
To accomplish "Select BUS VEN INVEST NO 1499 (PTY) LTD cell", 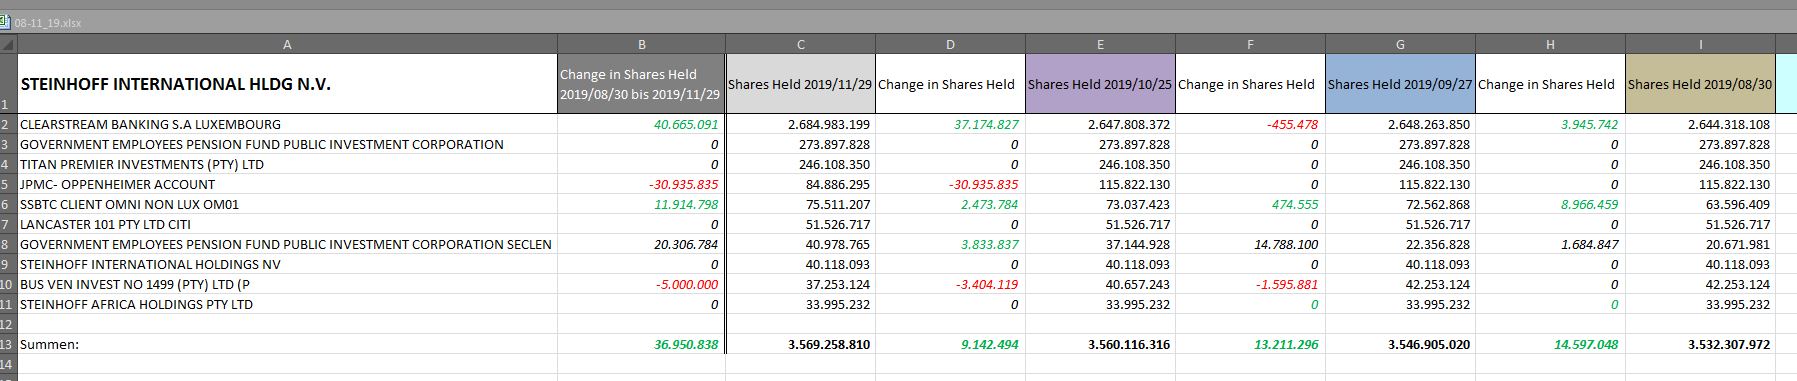I will coord(287,284).
